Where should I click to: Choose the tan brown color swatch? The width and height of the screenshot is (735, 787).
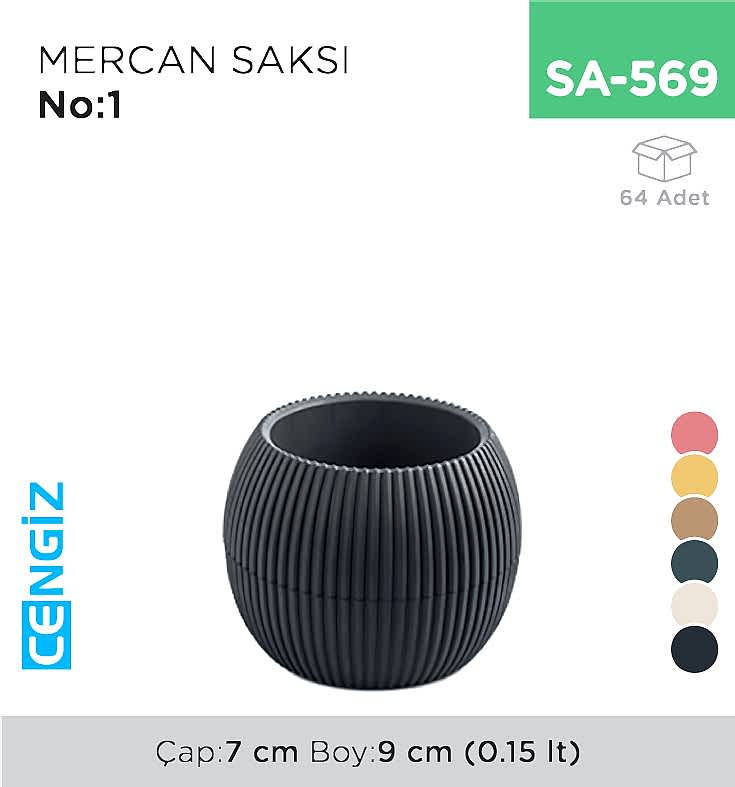[x=694, y=519]
